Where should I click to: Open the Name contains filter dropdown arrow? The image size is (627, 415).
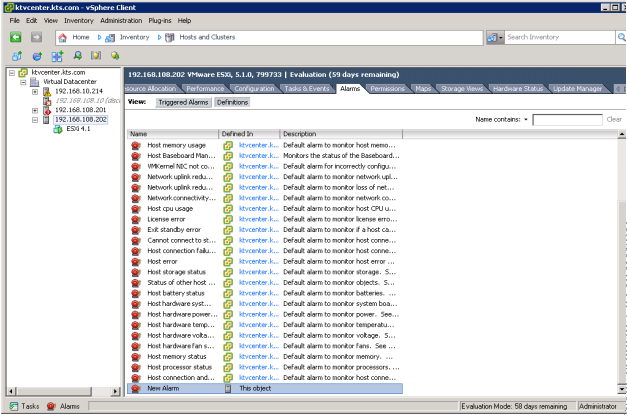526,120
